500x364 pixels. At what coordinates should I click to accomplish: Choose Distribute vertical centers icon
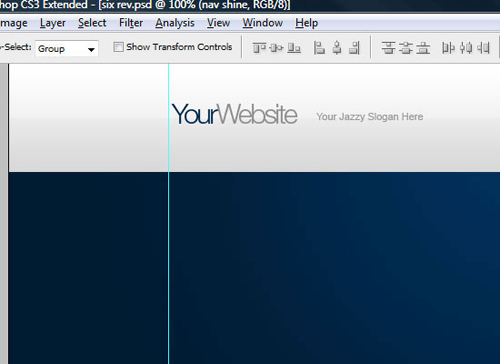point(406,48)
